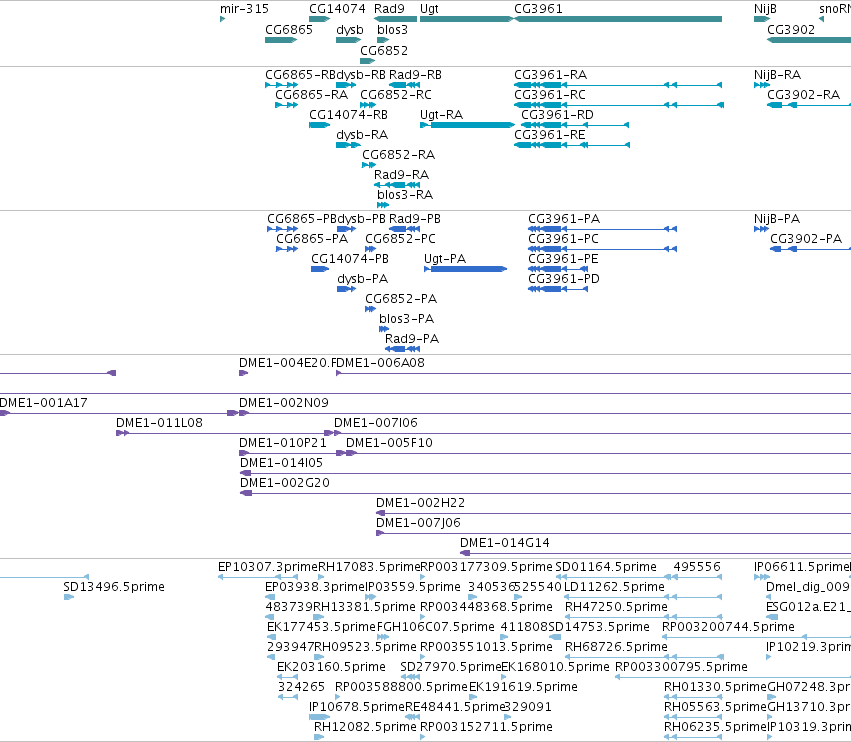Click BAC clone DME1-002G20
This screenshot has width=851, height=742.
285,483
